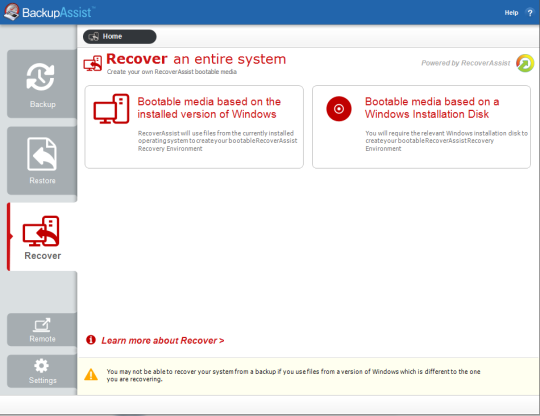Click the Backup clock-arrows icon
Image resolution: width=540 pixels, height=416 pixels.
(41, 77)
